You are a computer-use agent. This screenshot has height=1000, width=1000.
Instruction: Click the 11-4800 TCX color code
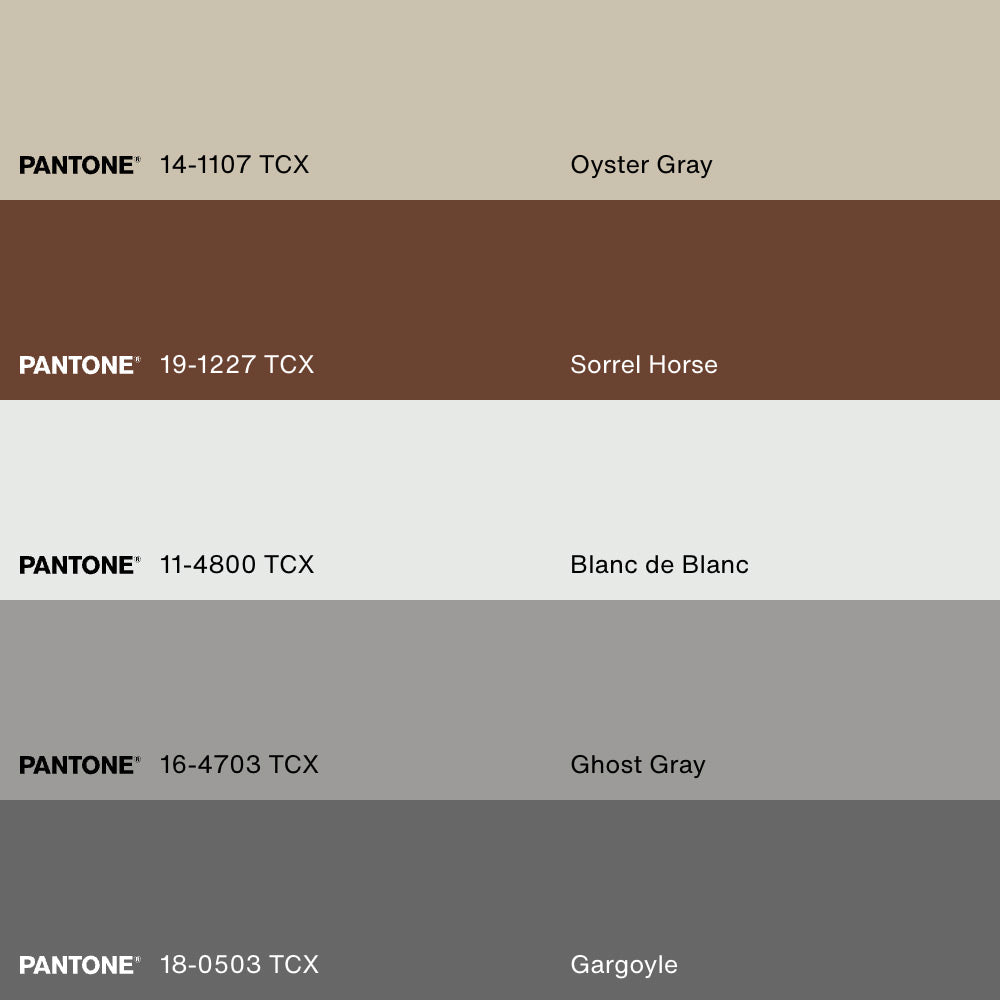[237, 565]
